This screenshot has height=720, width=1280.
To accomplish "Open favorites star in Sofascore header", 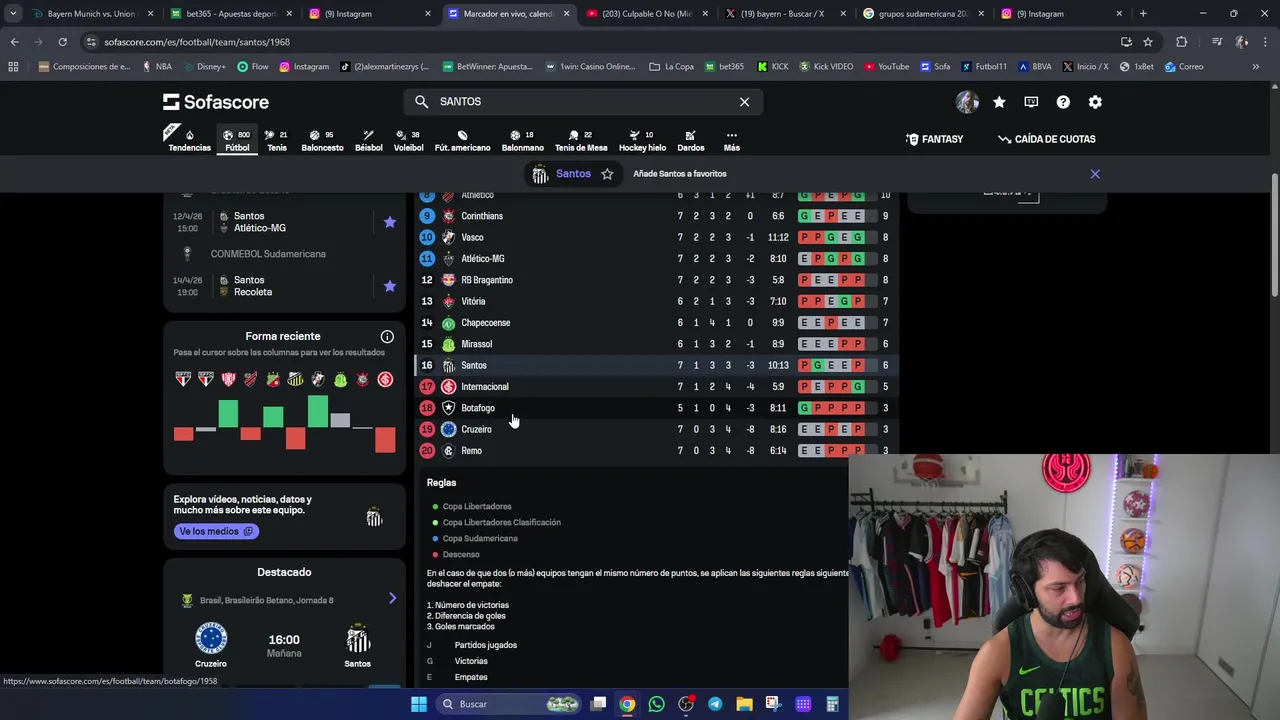I will coord(999,102).
